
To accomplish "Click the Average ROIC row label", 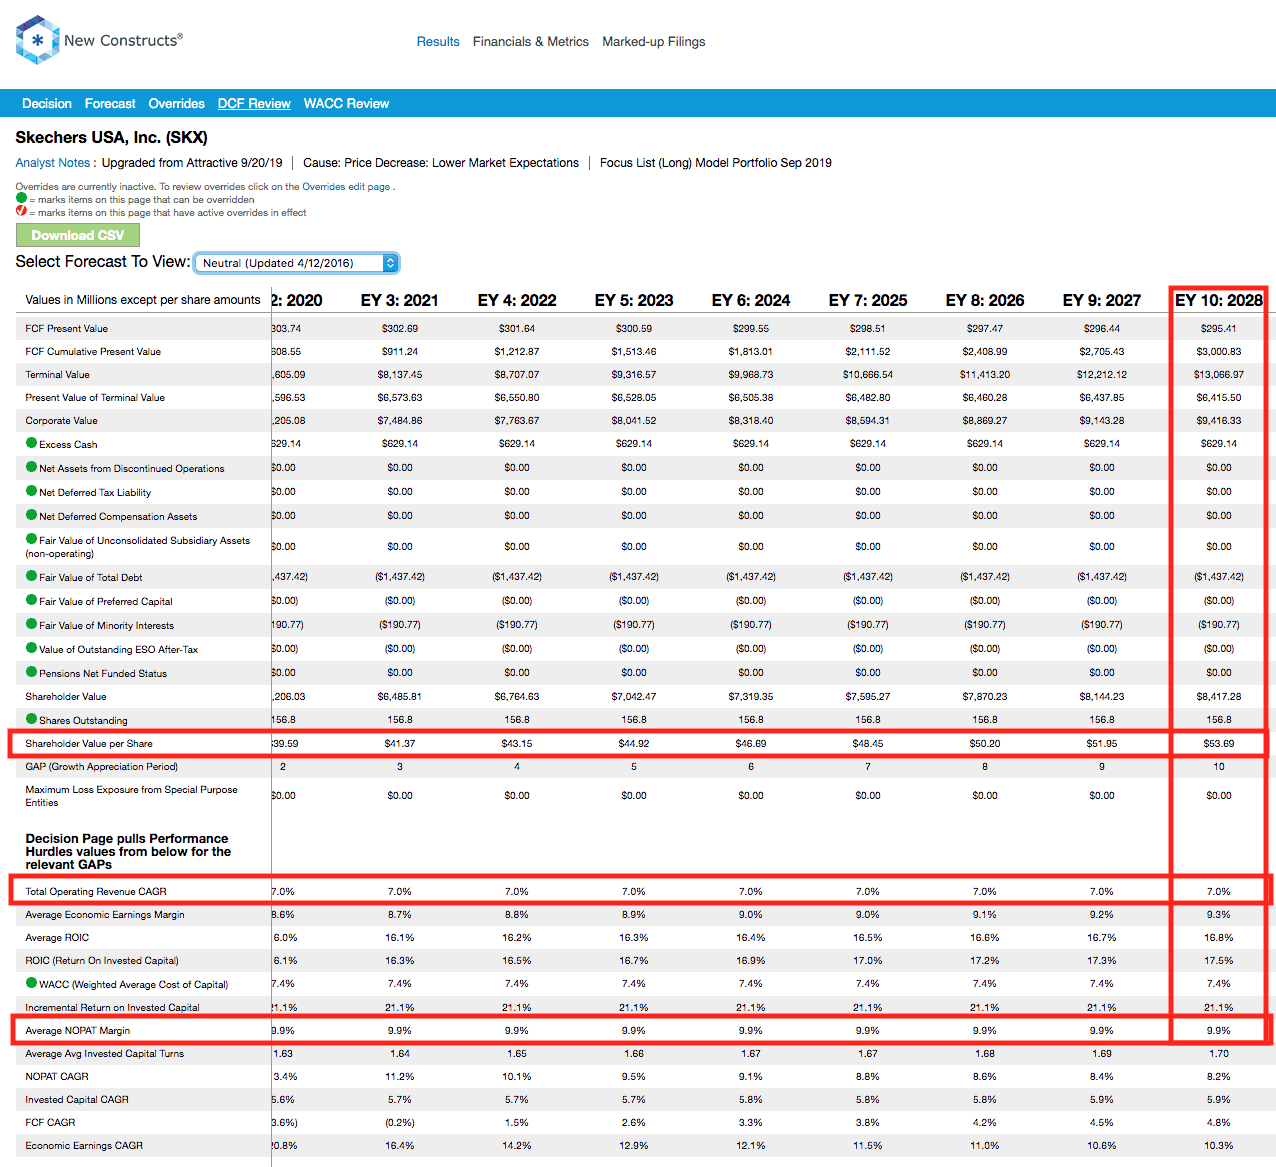I will click(x=57, y=937).
